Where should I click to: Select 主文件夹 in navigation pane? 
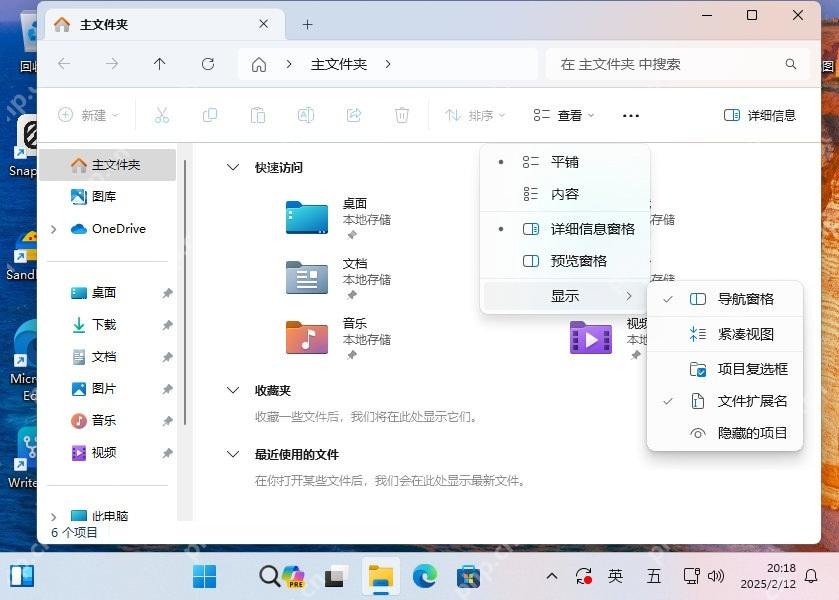108,165
